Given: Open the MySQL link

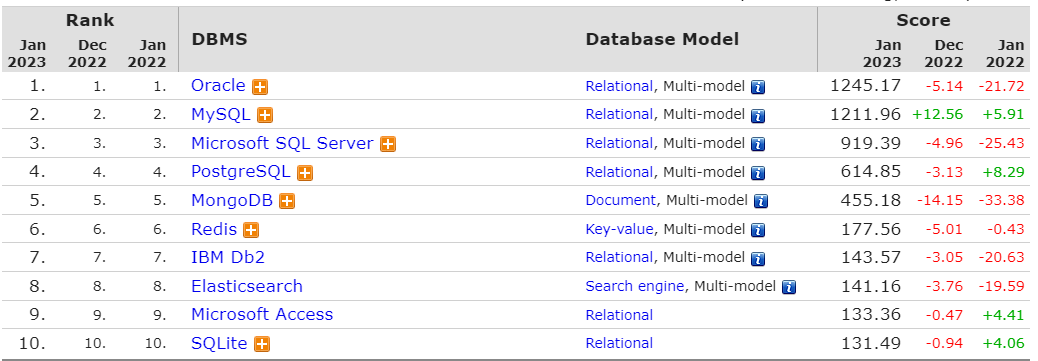Looking at the screenshot, I should 221,114.
